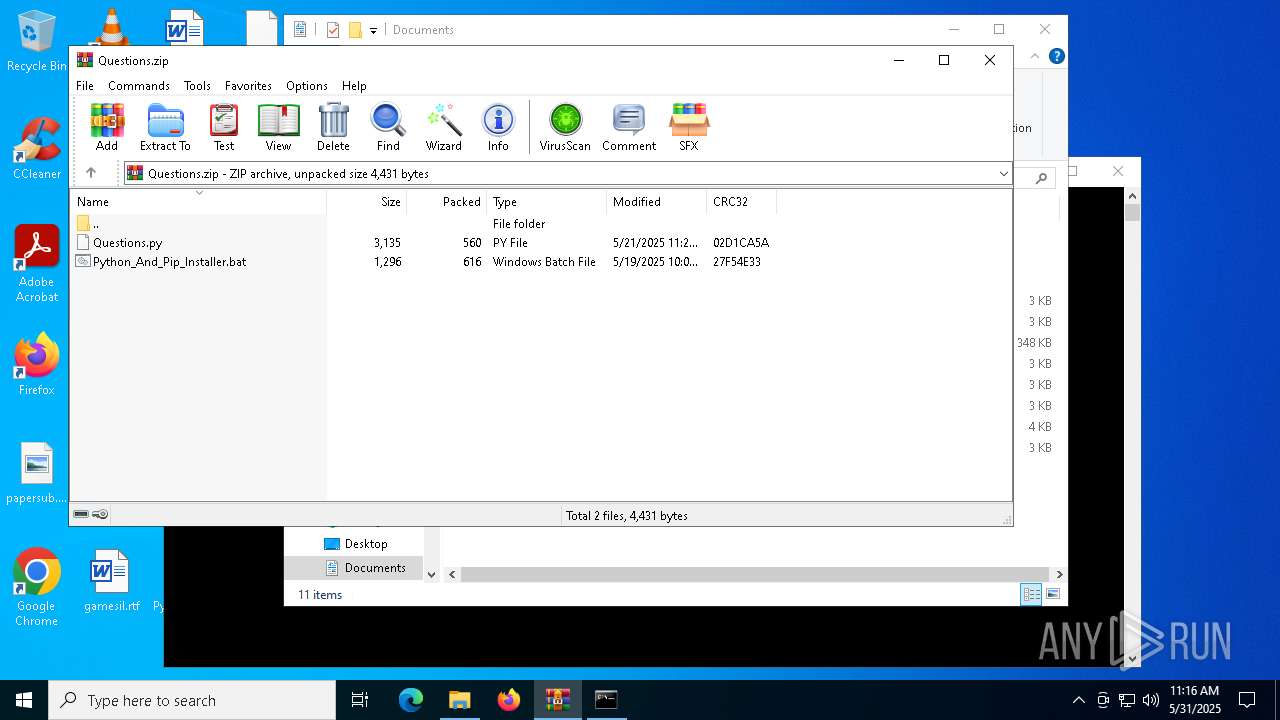Sort by the Type column header

point(547,202)
